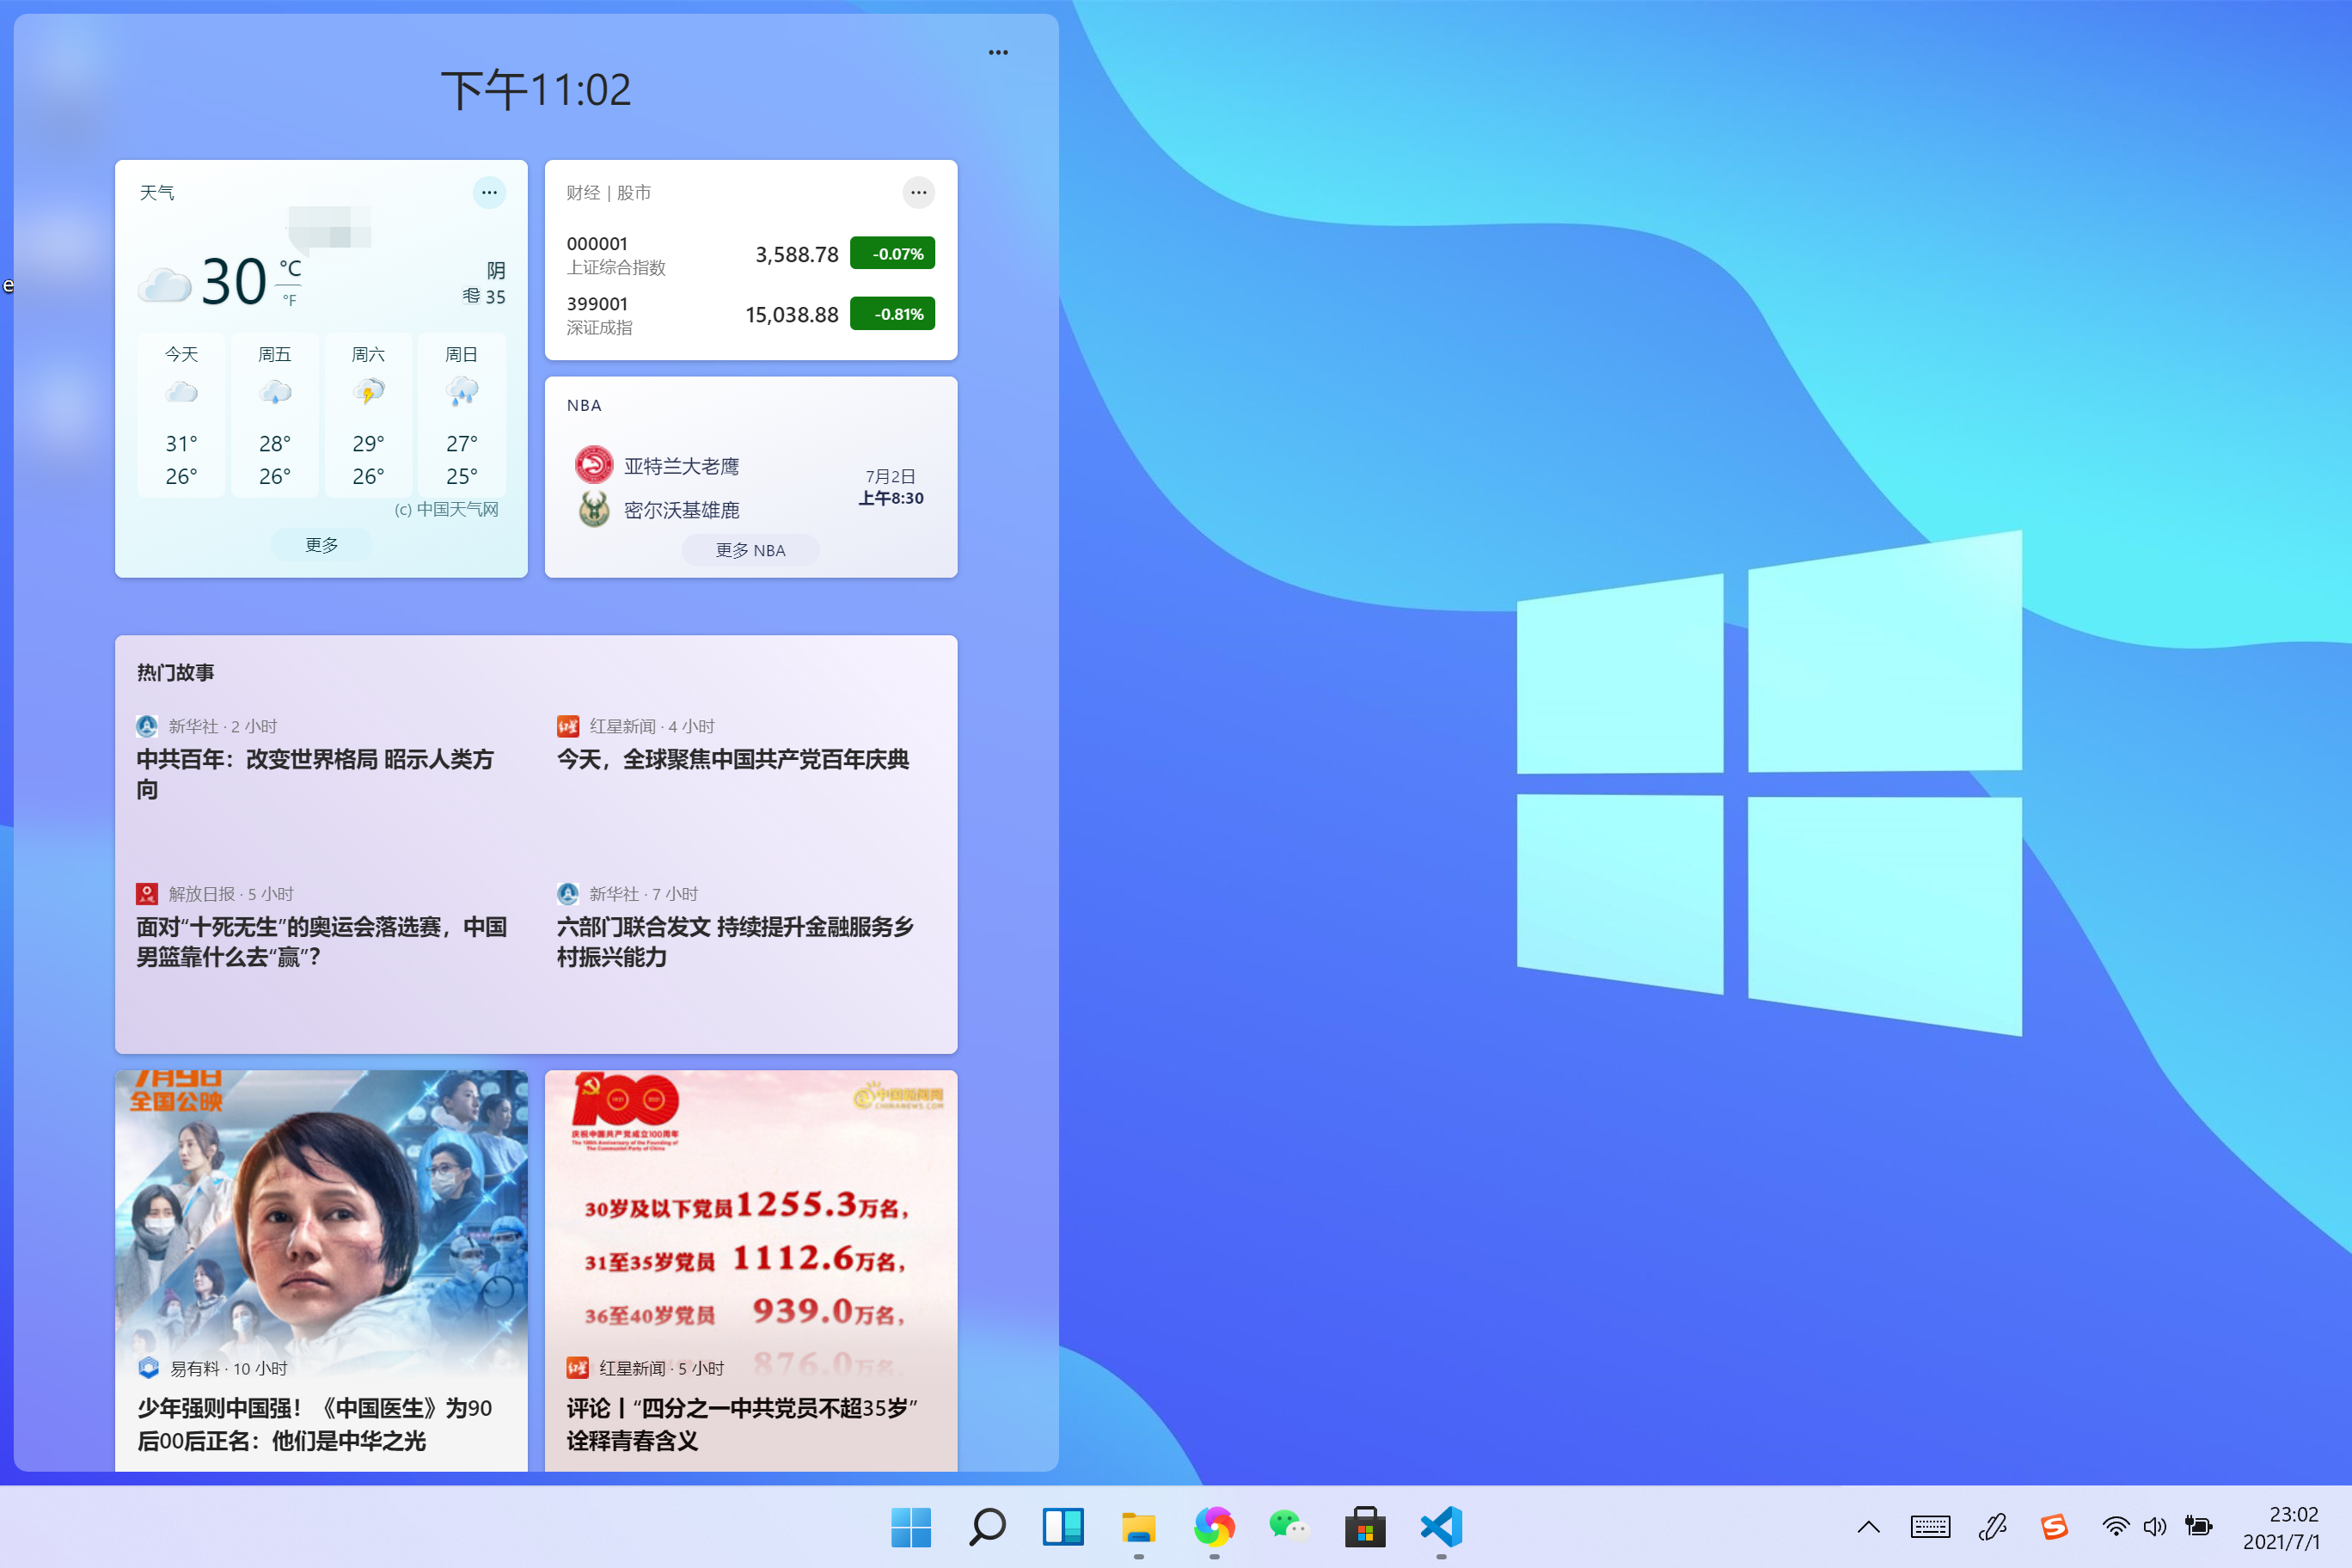This screenshot has width=2352, height=1568.
Task: Open File Explorer from taskbar
Action: (x=1138, y=1528)
